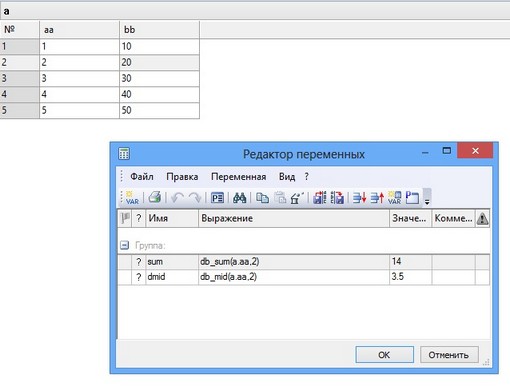Click the PE properties icon
The image size is (510, 387).
[217, 198]
